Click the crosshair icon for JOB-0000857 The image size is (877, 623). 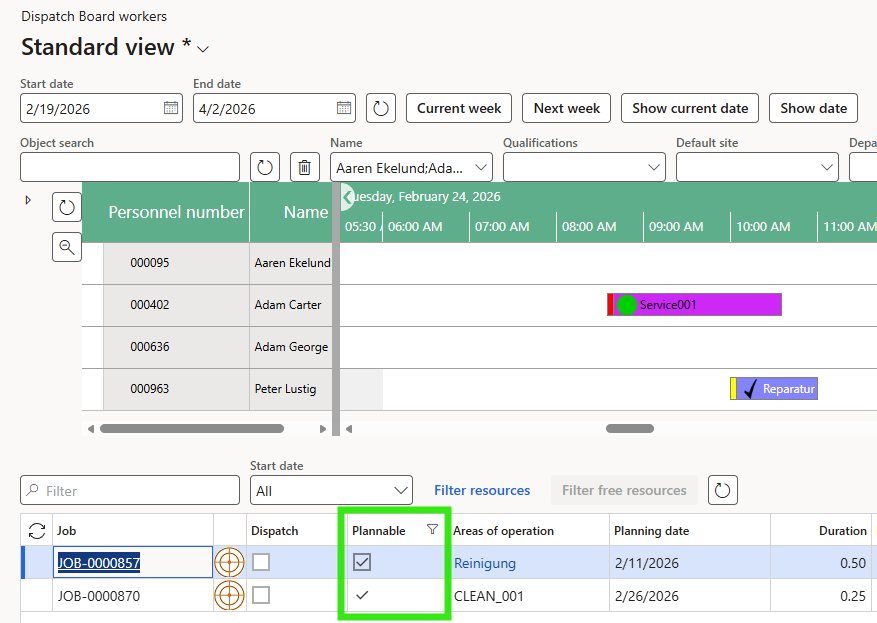pyautogui.click(x=229, y=562)
